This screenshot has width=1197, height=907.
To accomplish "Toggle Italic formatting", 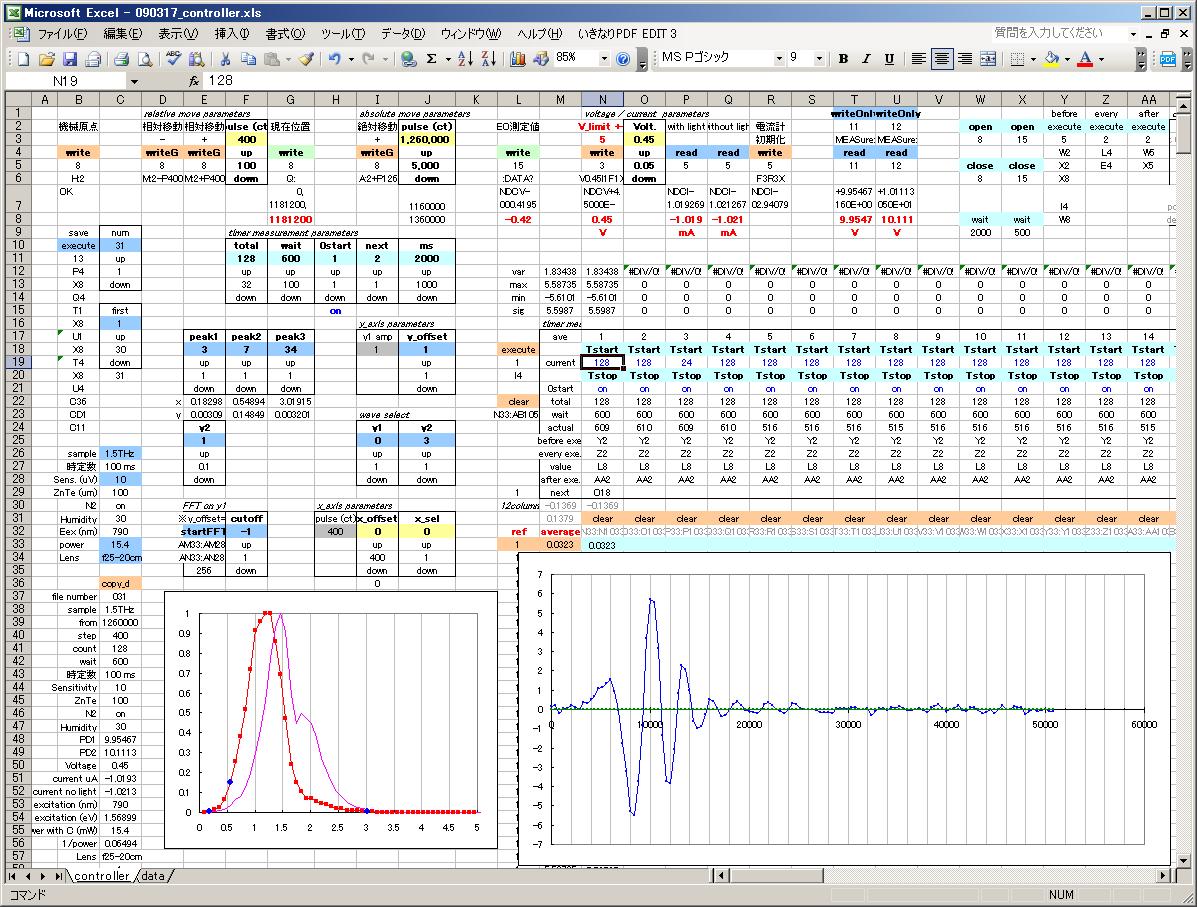I will 865,59.
